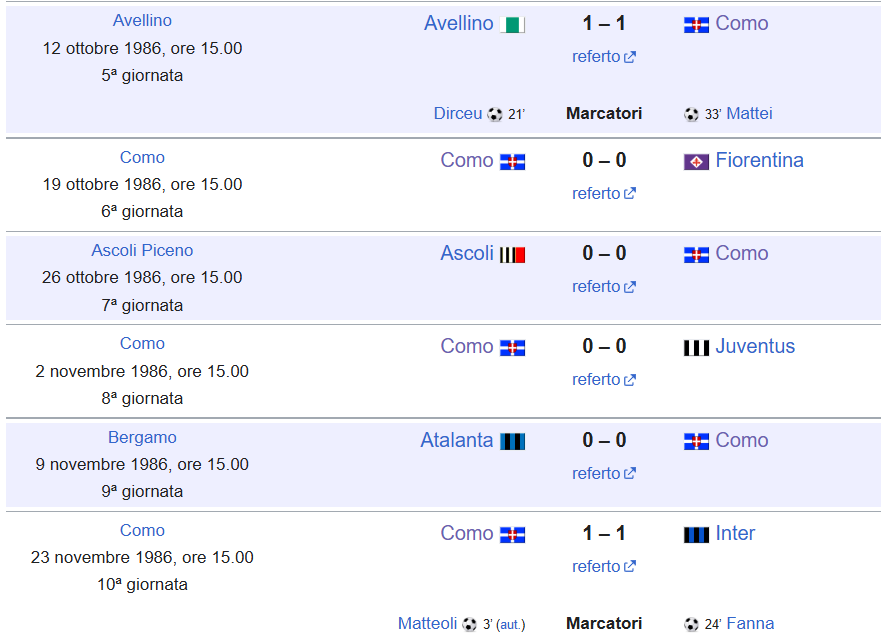This screenshot has height=644, width=881.
Task: Open referto link for Como–Inter match
Action: [603, 566]
